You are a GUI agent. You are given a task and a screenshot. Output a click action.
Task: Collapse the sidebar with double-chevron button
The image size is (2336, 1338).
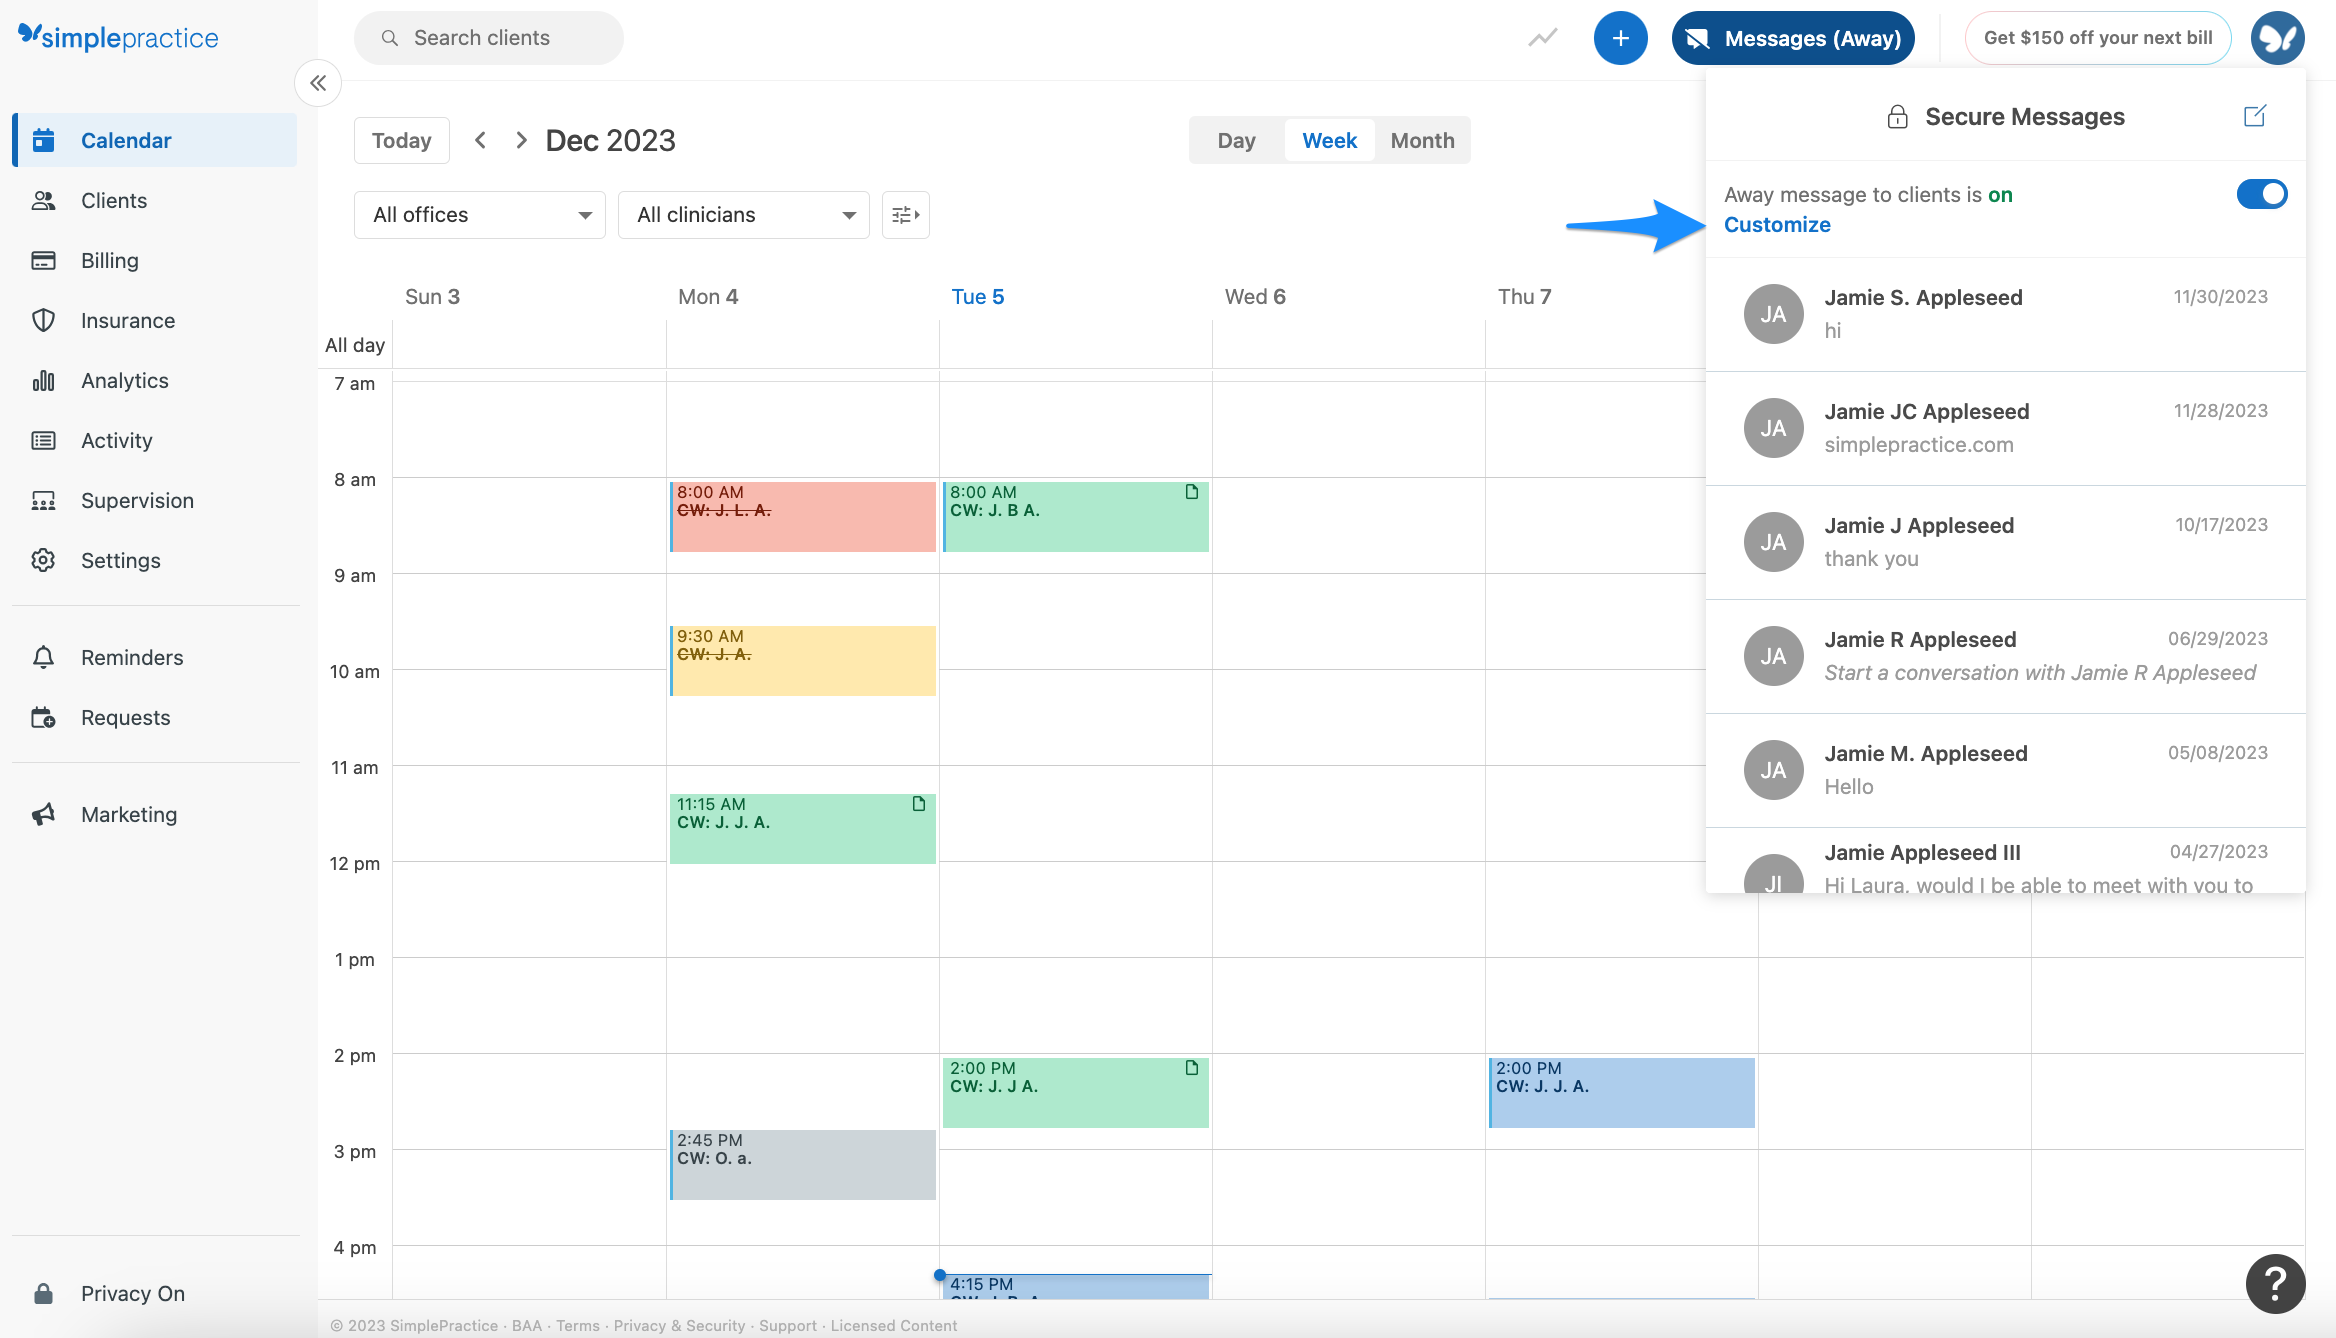pos(318,83)
